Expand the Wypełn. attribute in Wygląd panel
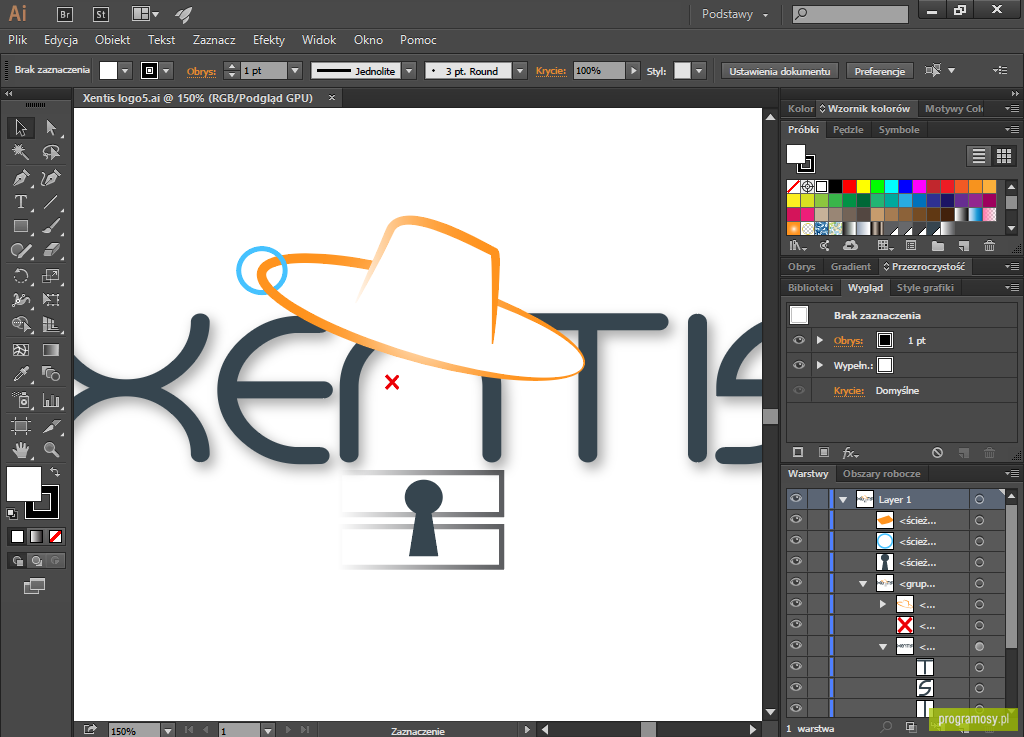 tap(820, 365)
